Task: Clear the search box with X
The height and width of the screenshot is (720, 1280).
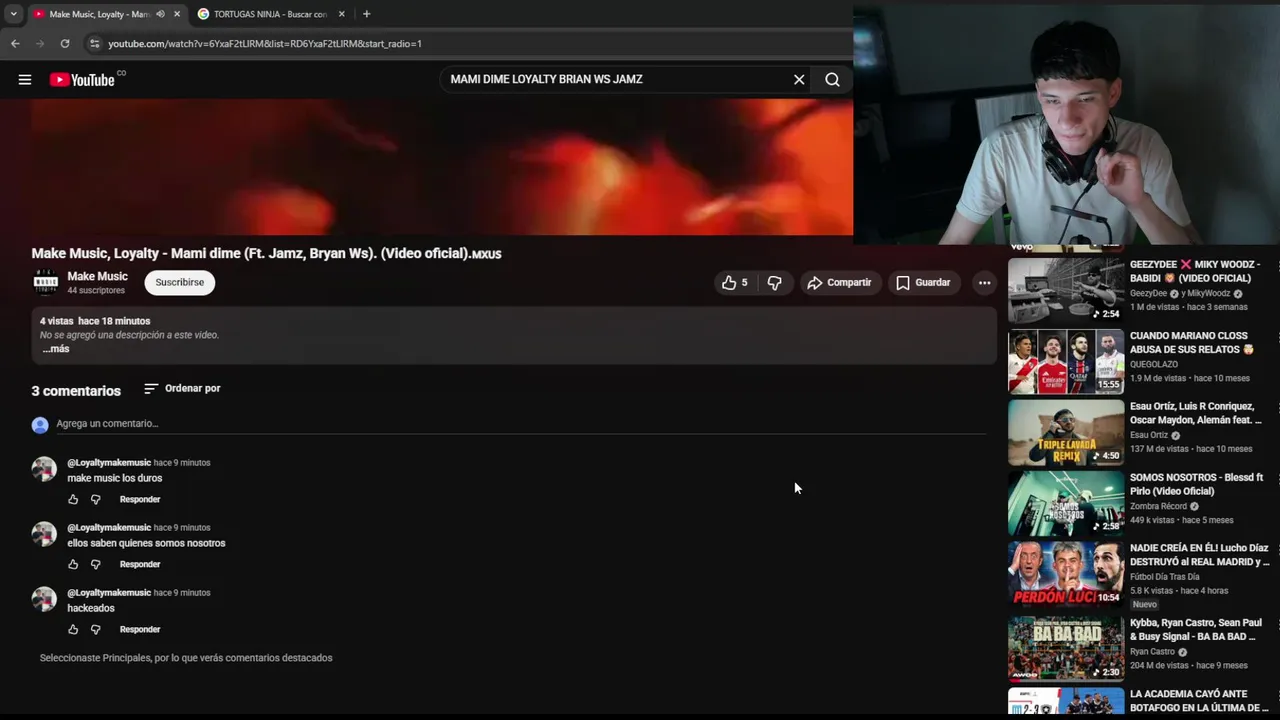Action: pos(799,80)
